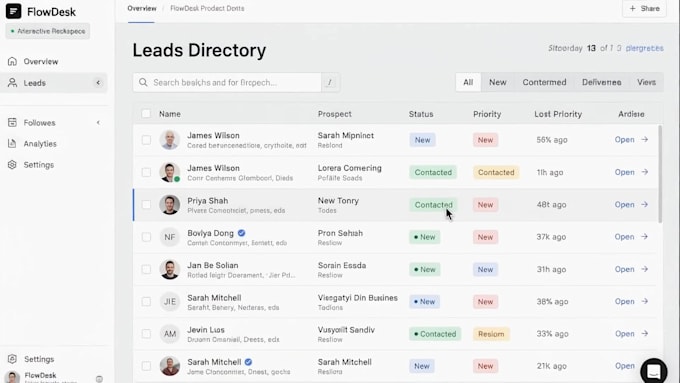Viewport: 680px width, 383px height.
Task: Open the Aterective Reckspece workspace selector
Action: pyautogui.click(x=48, y=31)
